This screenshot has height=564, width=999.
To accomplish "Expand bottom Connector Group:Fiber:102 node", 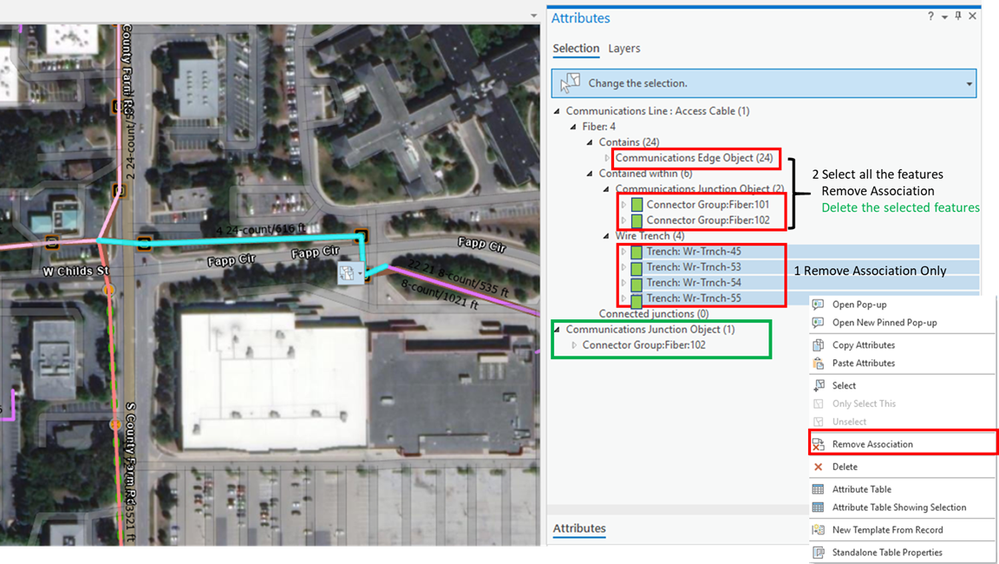I will click(x=573, y=345).
